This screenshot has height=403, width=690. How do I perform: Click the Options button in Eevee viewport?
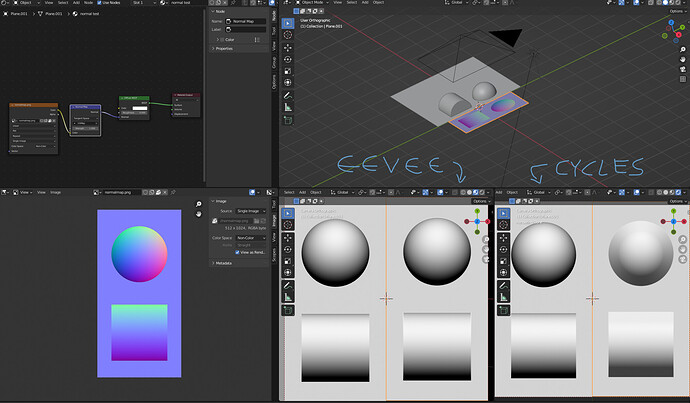point(480,201)
